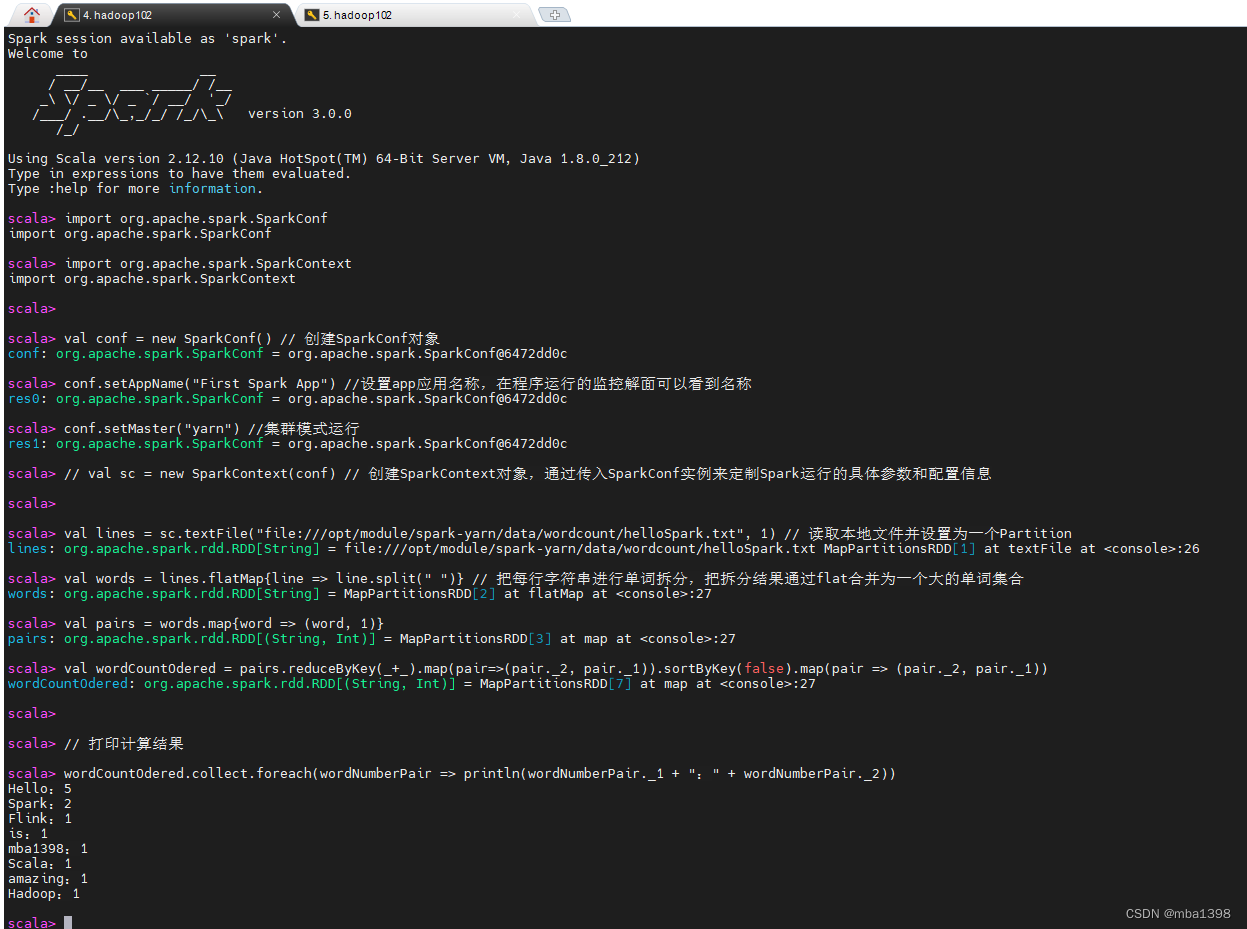Click the "val wordCountOdered = pairs.reduceByKey" command
This screenshot has height=929, width=1247.
pos(528,669)
